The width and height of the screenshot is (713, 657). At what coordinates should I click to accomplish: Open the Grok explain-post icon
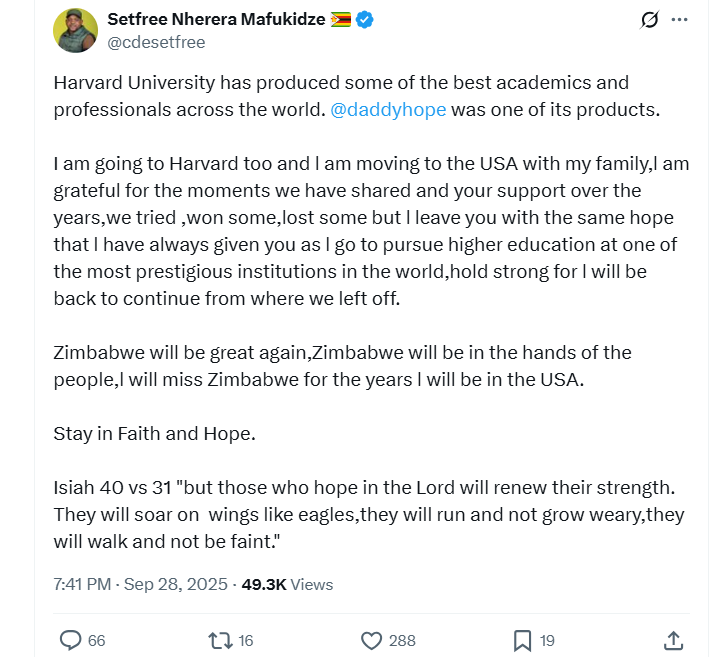tap(650, 21)
